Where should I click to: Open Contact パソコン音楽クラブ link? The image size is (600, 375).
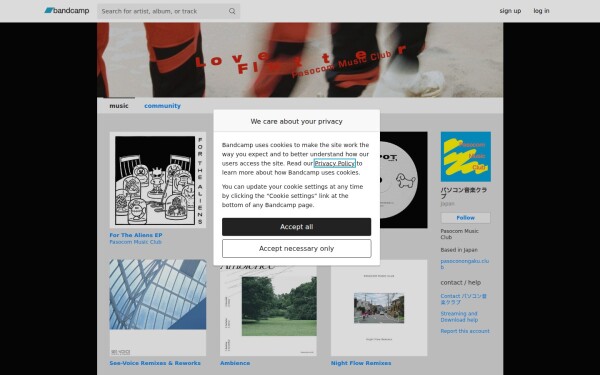coord(463,299)
